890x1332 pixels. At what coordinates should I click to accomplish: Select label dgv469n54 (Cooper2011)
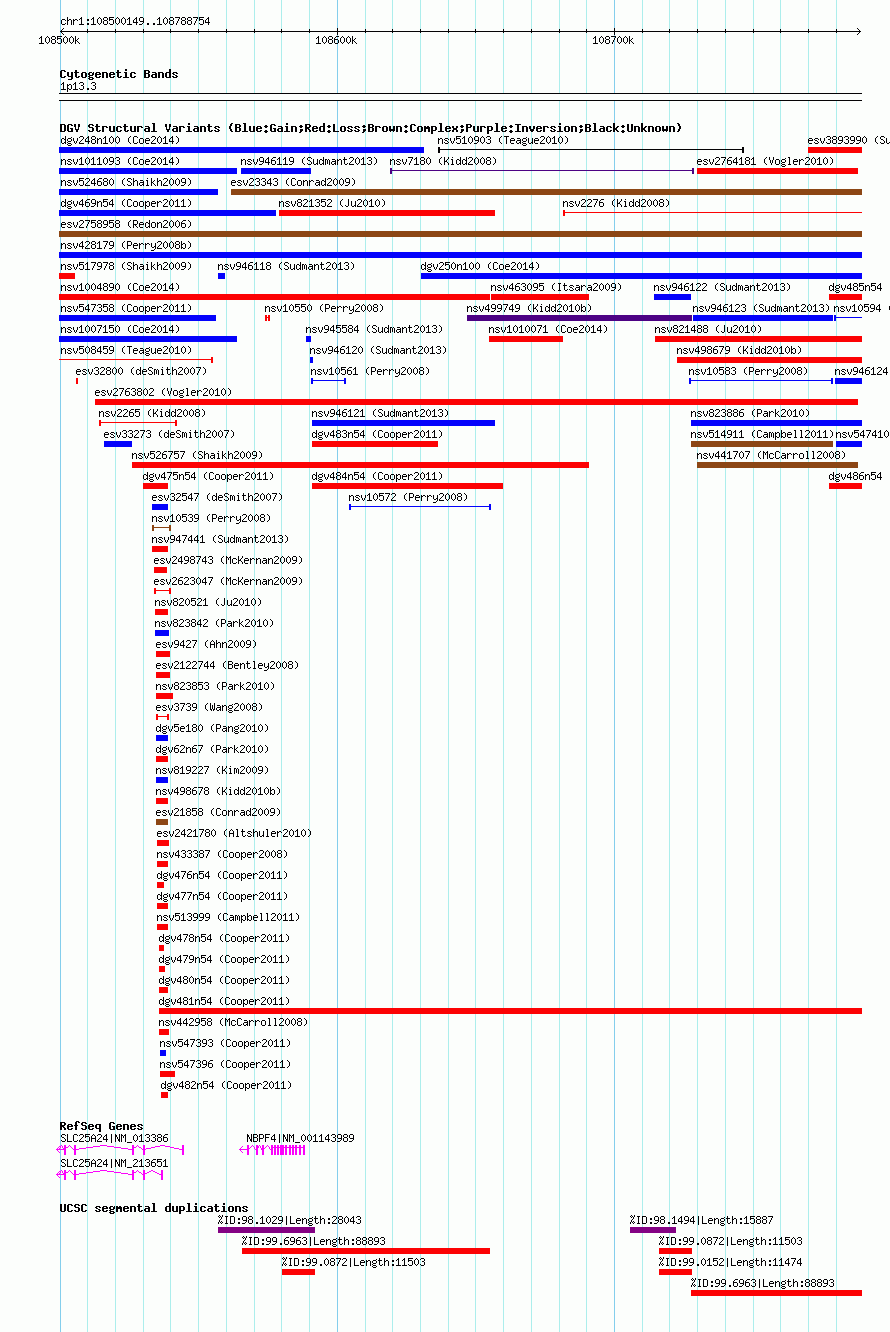click(x=126, y=203)
